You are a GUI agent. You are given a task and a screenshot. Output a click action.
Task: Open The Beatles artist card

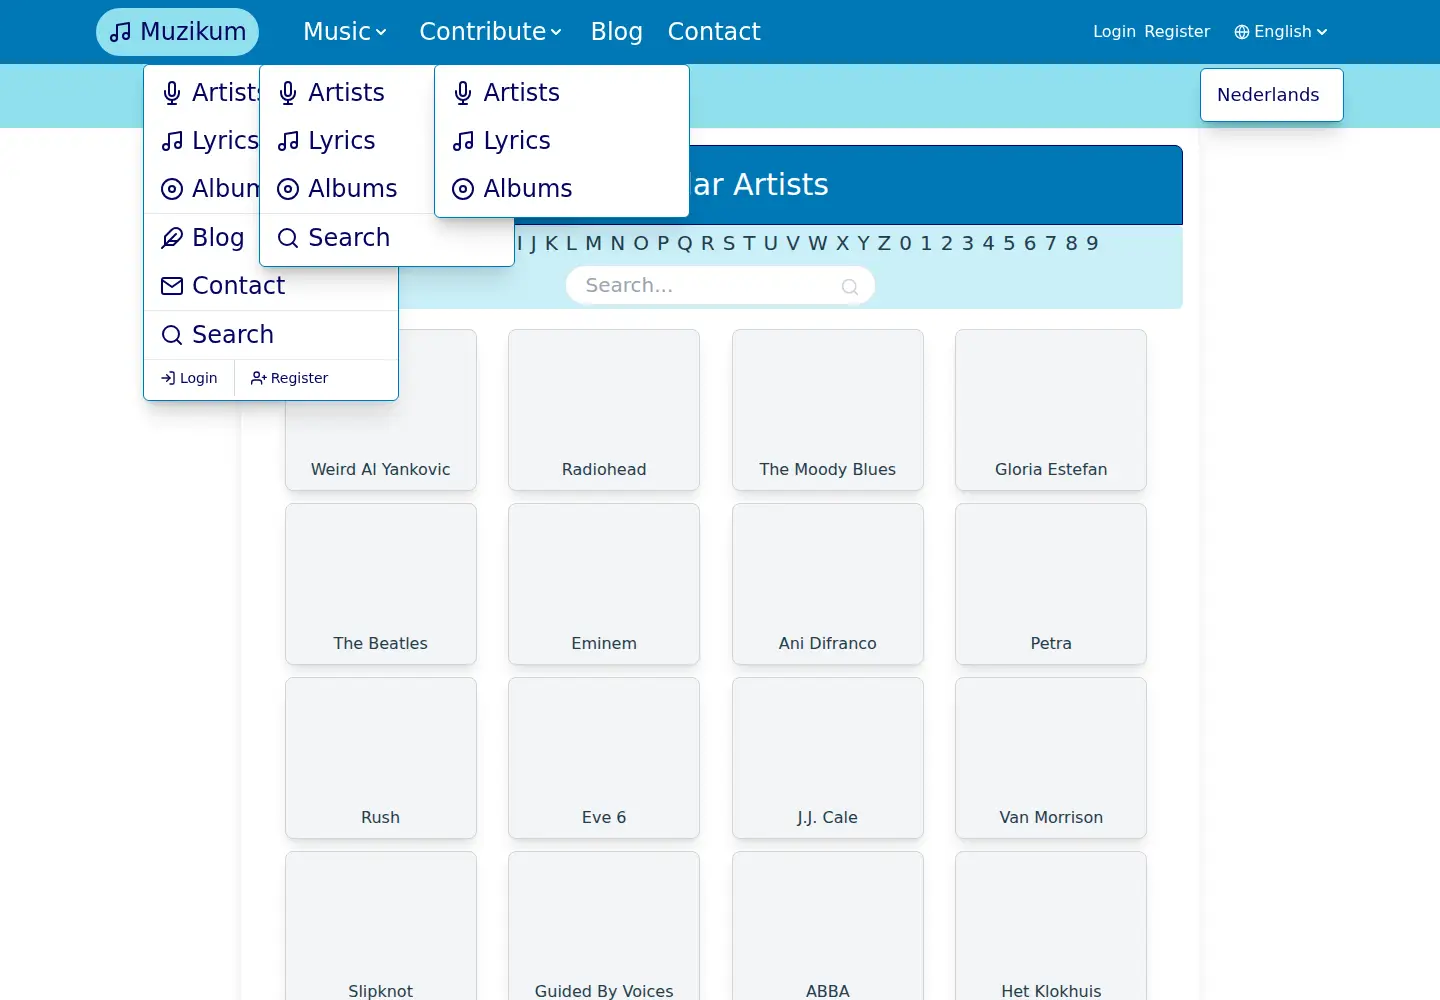point(381,584)
